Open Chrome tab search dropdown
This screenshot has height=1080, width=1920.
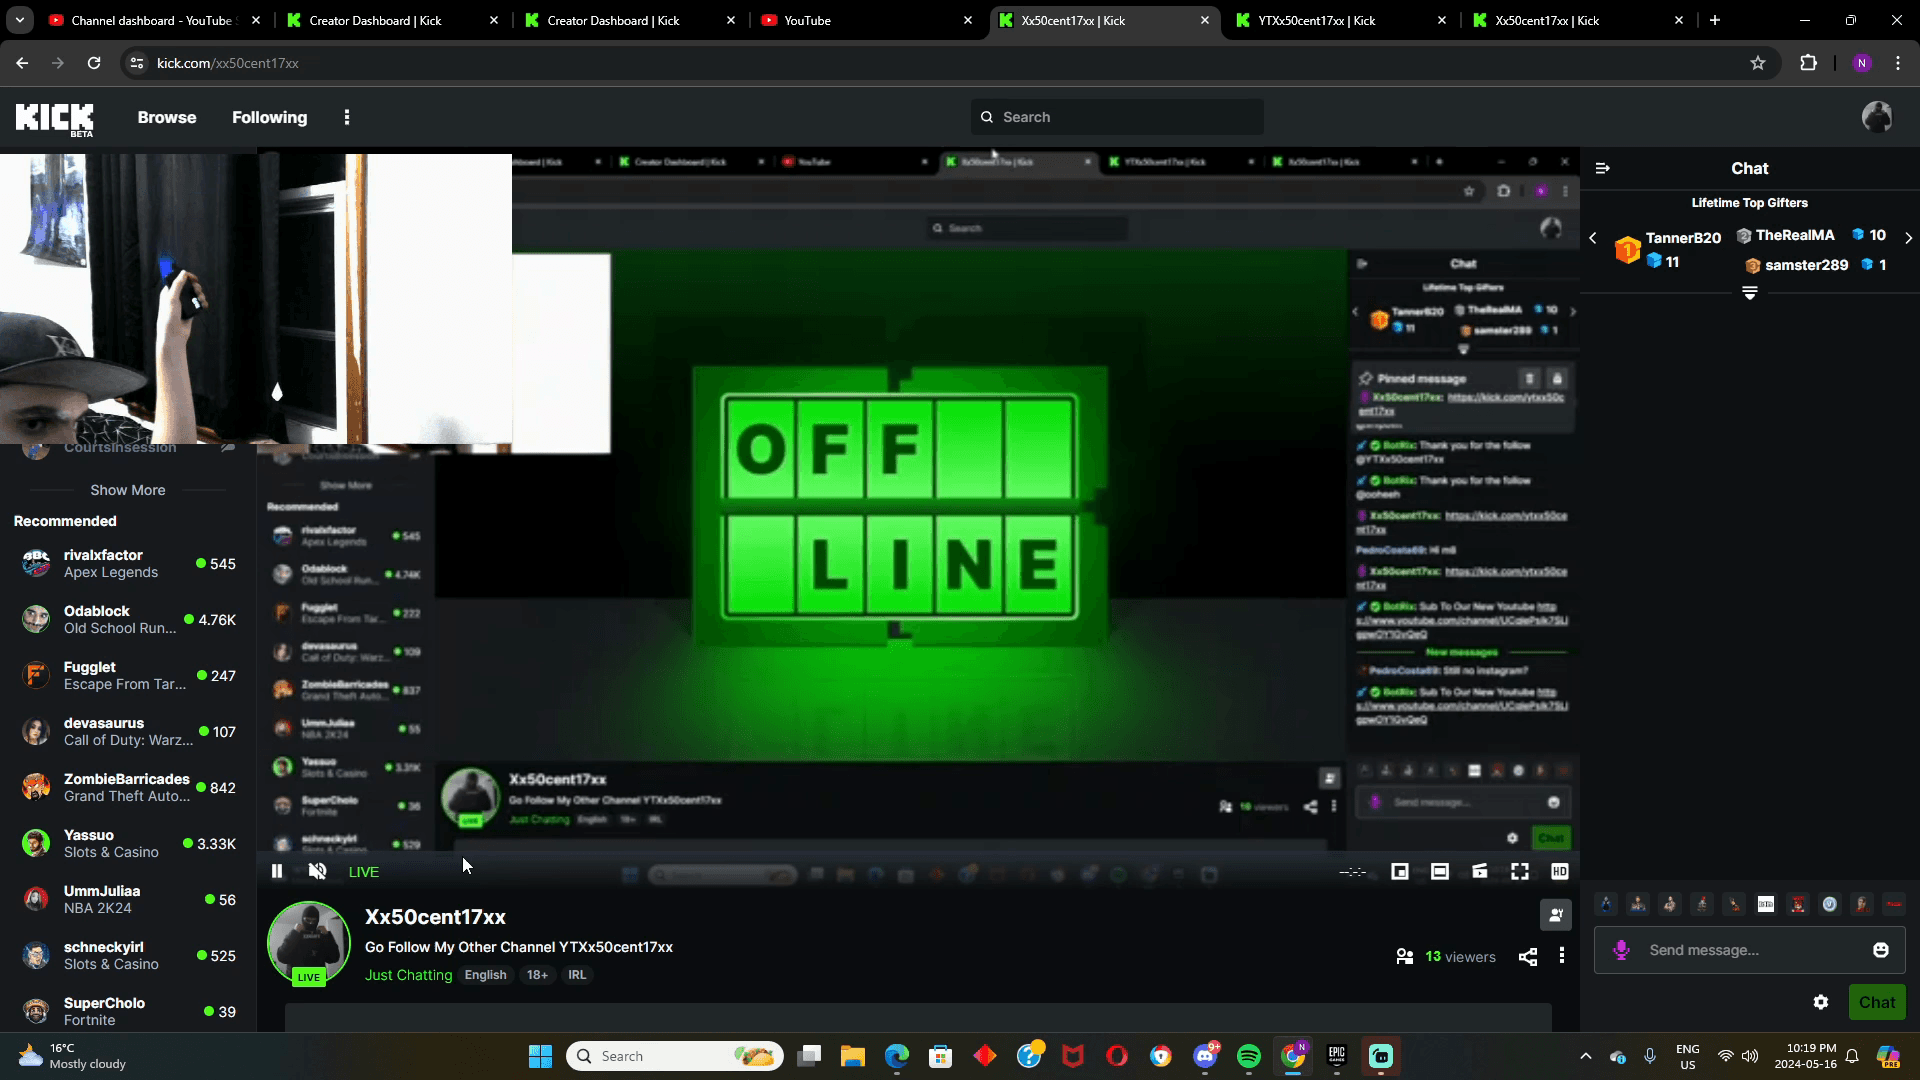[x=20, y=20]
